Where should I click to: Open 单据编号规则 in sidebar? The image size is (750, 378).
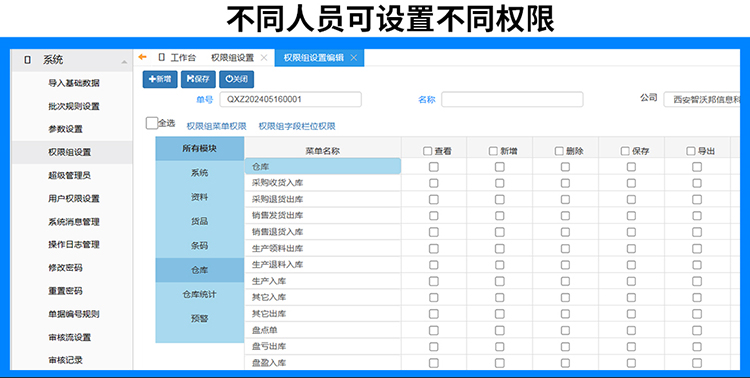(74, 314)
